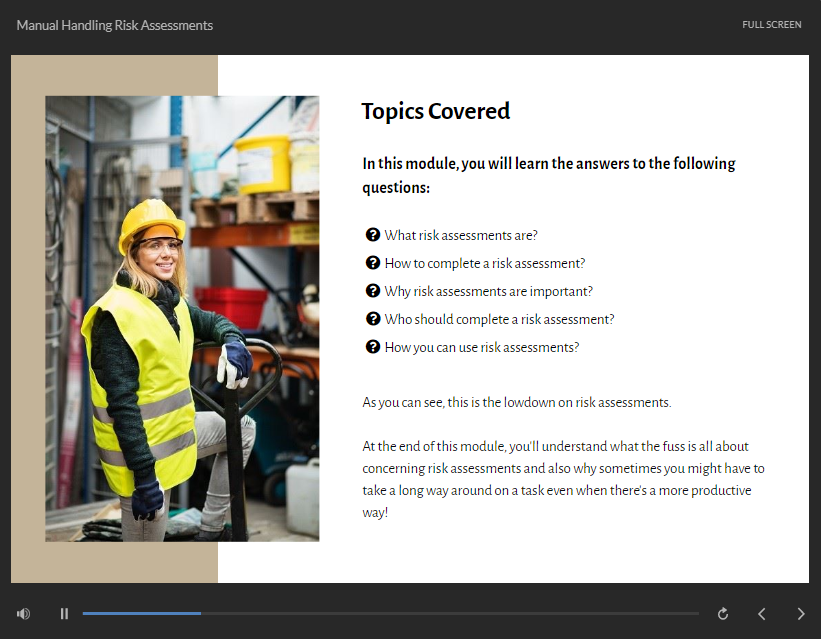Click question icon beside 'How to complete a risk assessment?'

point(373,263)
